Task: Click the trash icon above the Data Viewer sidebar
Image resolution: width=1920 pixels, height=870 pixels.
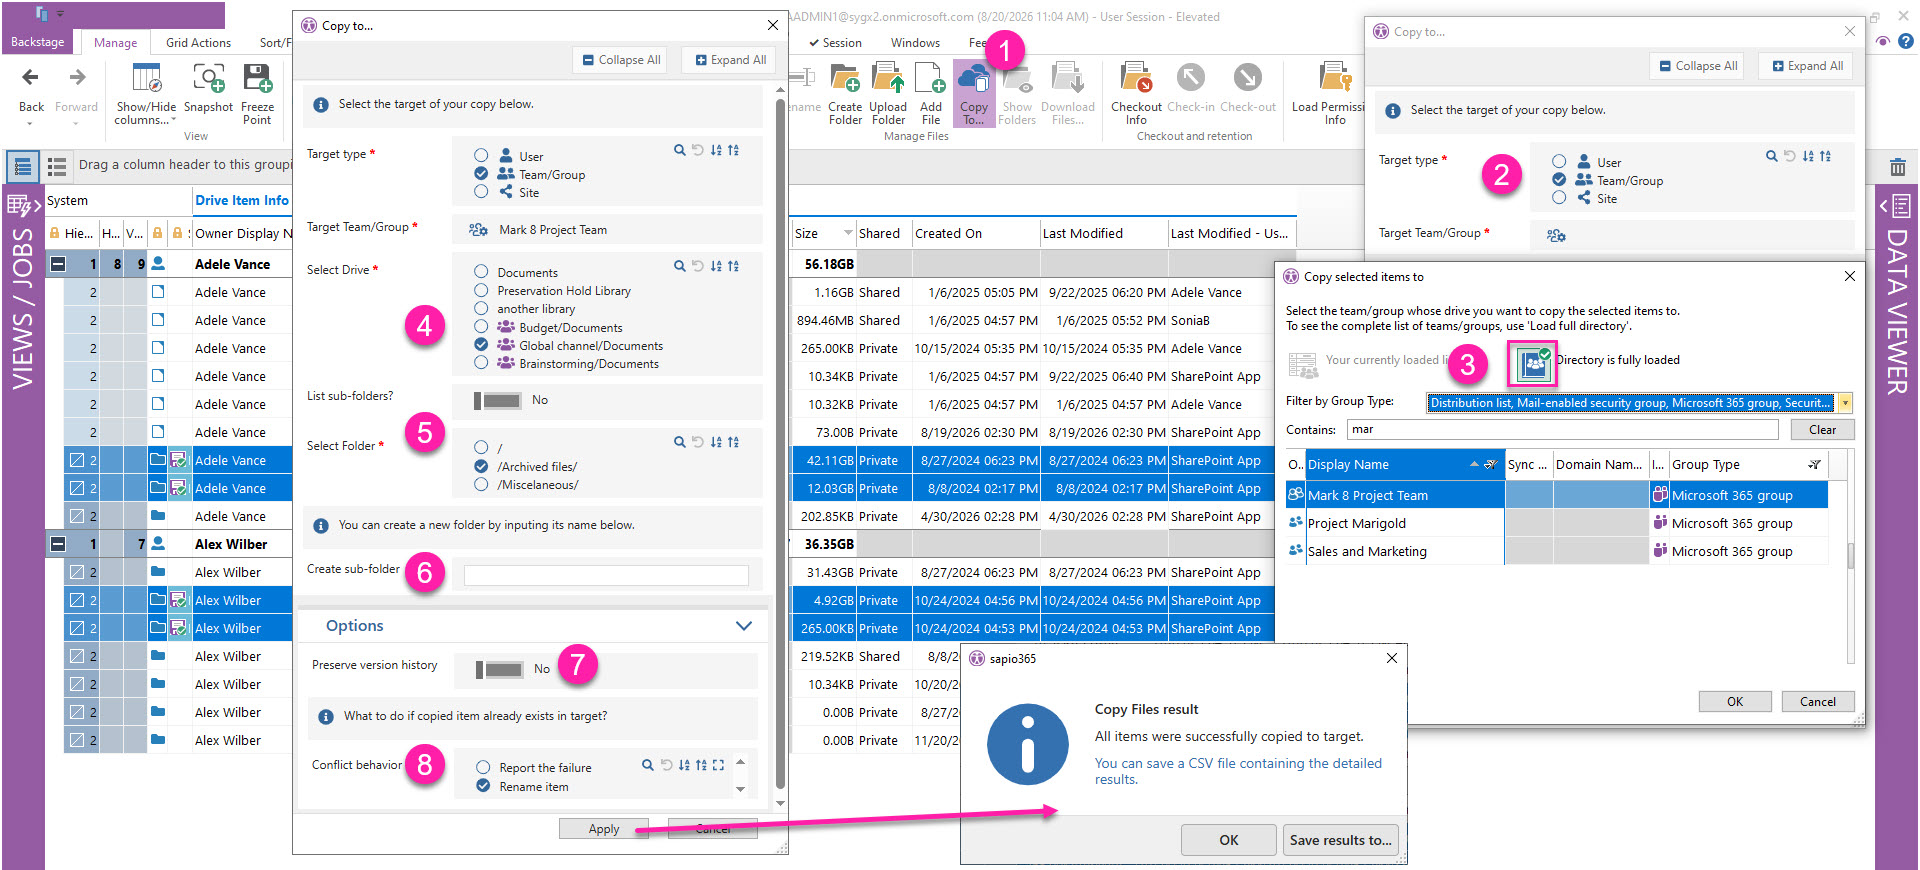Action: click(x=1898, y=166)
